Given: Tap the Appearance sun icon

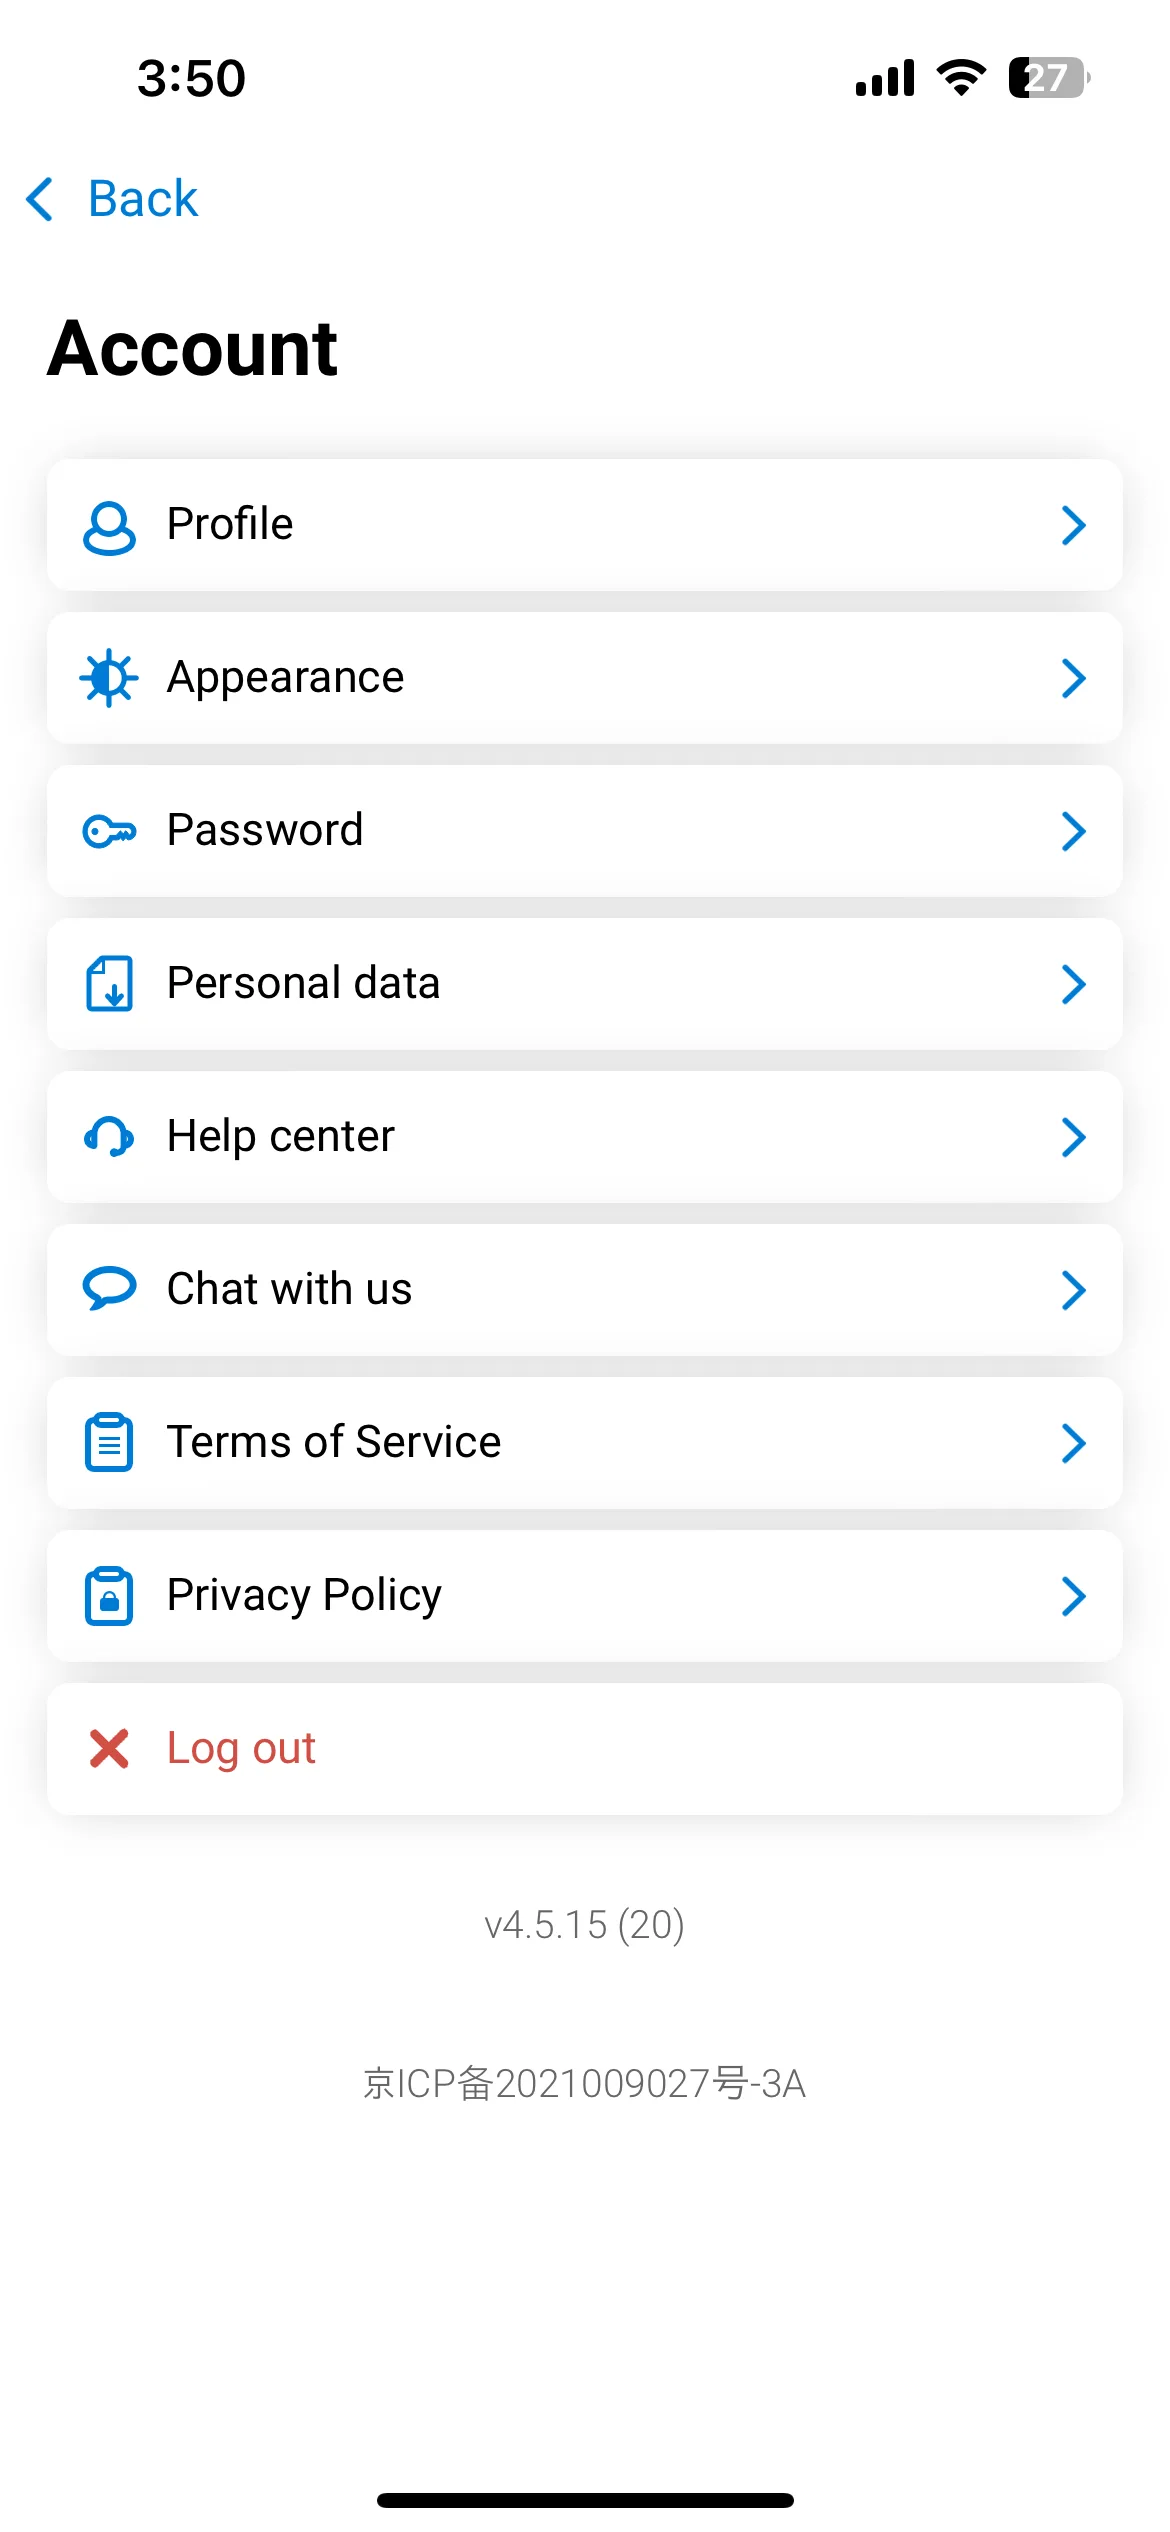Looking at the screenshot, I should [109, 679].
